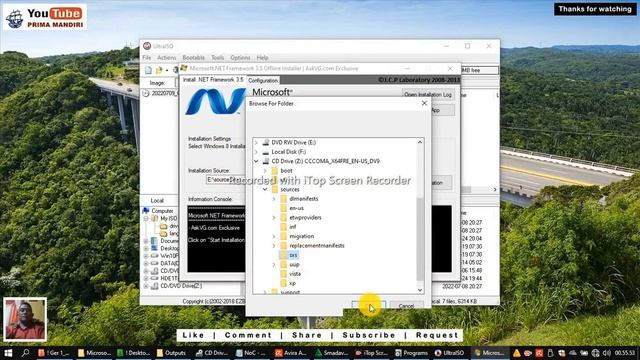Switch to Smadav taskbar button
640x360 pixels.
[331, 353]
